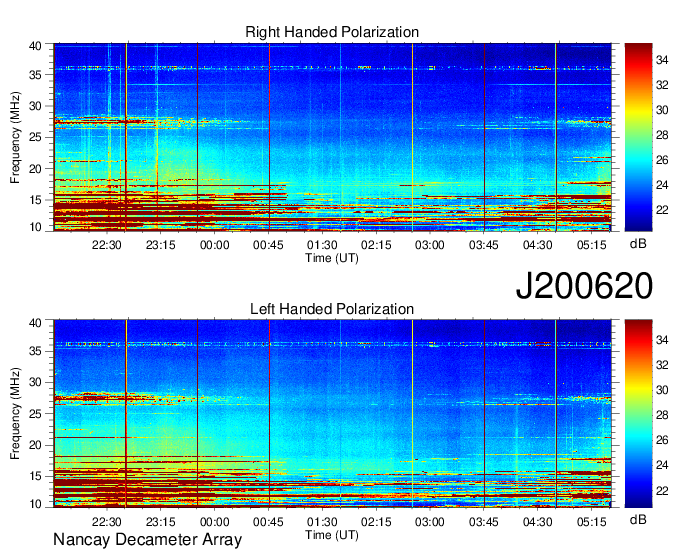The width and height of the screenshot is (680, 552).
Task: Click '03:00' tick under Right Handed plot
Action: coord(430,245)
